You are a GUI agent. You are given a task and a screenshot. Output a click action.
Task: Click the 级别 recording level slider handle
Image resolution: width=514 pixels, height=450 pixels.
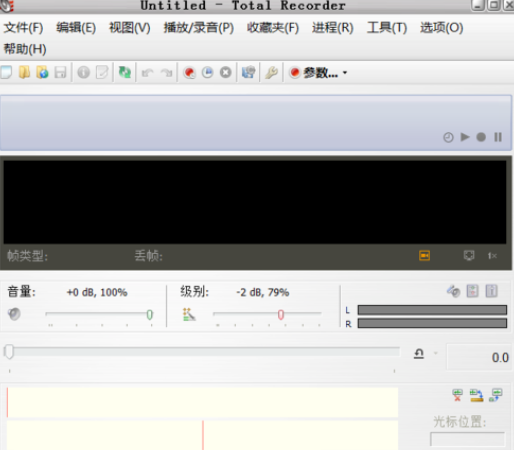pyautogui.click(x=281, y=314)
